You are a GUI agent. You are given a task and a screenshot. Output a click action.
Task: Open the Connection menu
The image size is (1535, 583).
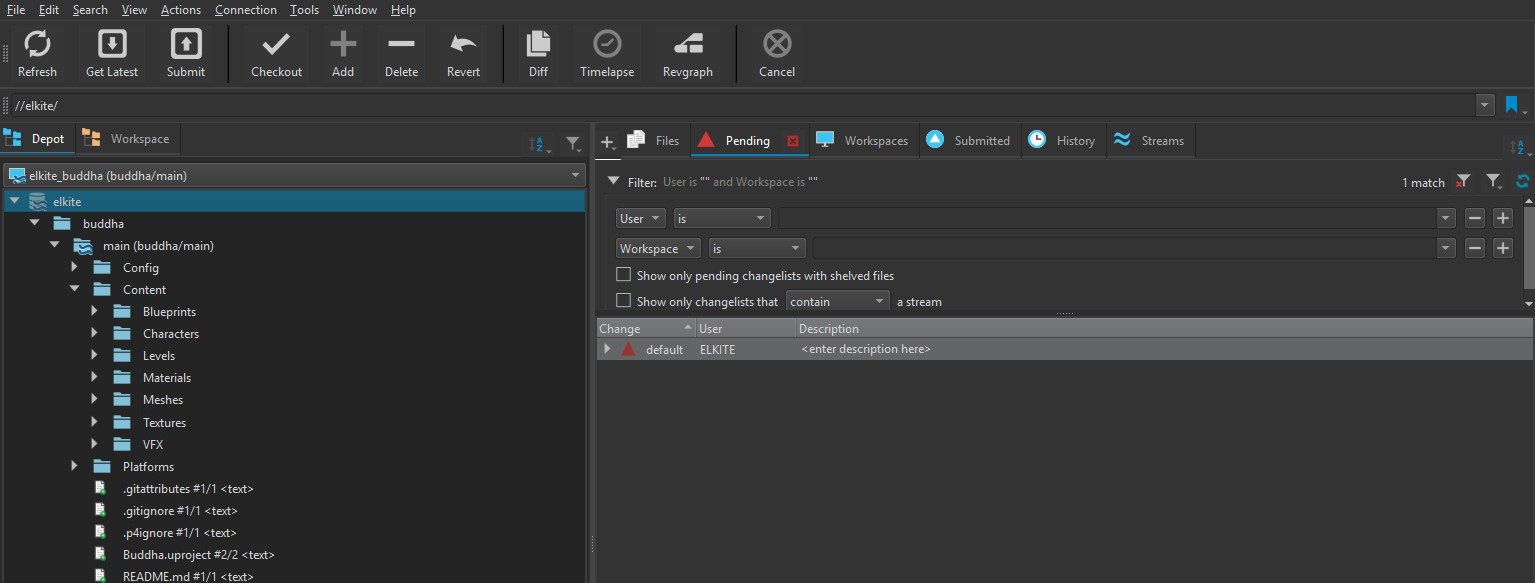pos(245,9)
